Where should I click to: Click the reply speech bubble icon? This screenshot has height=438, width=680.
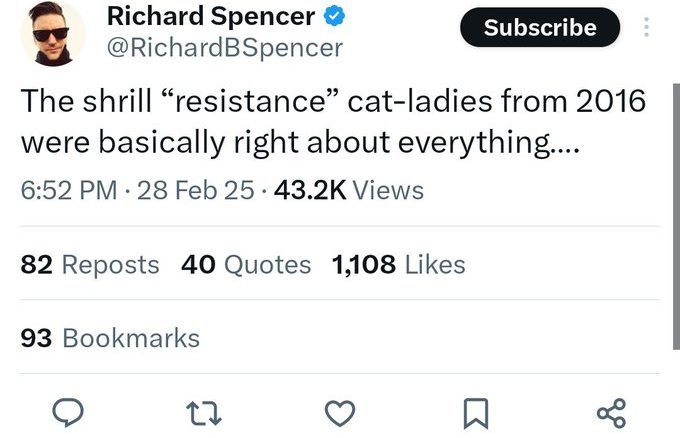pos(68,412)
